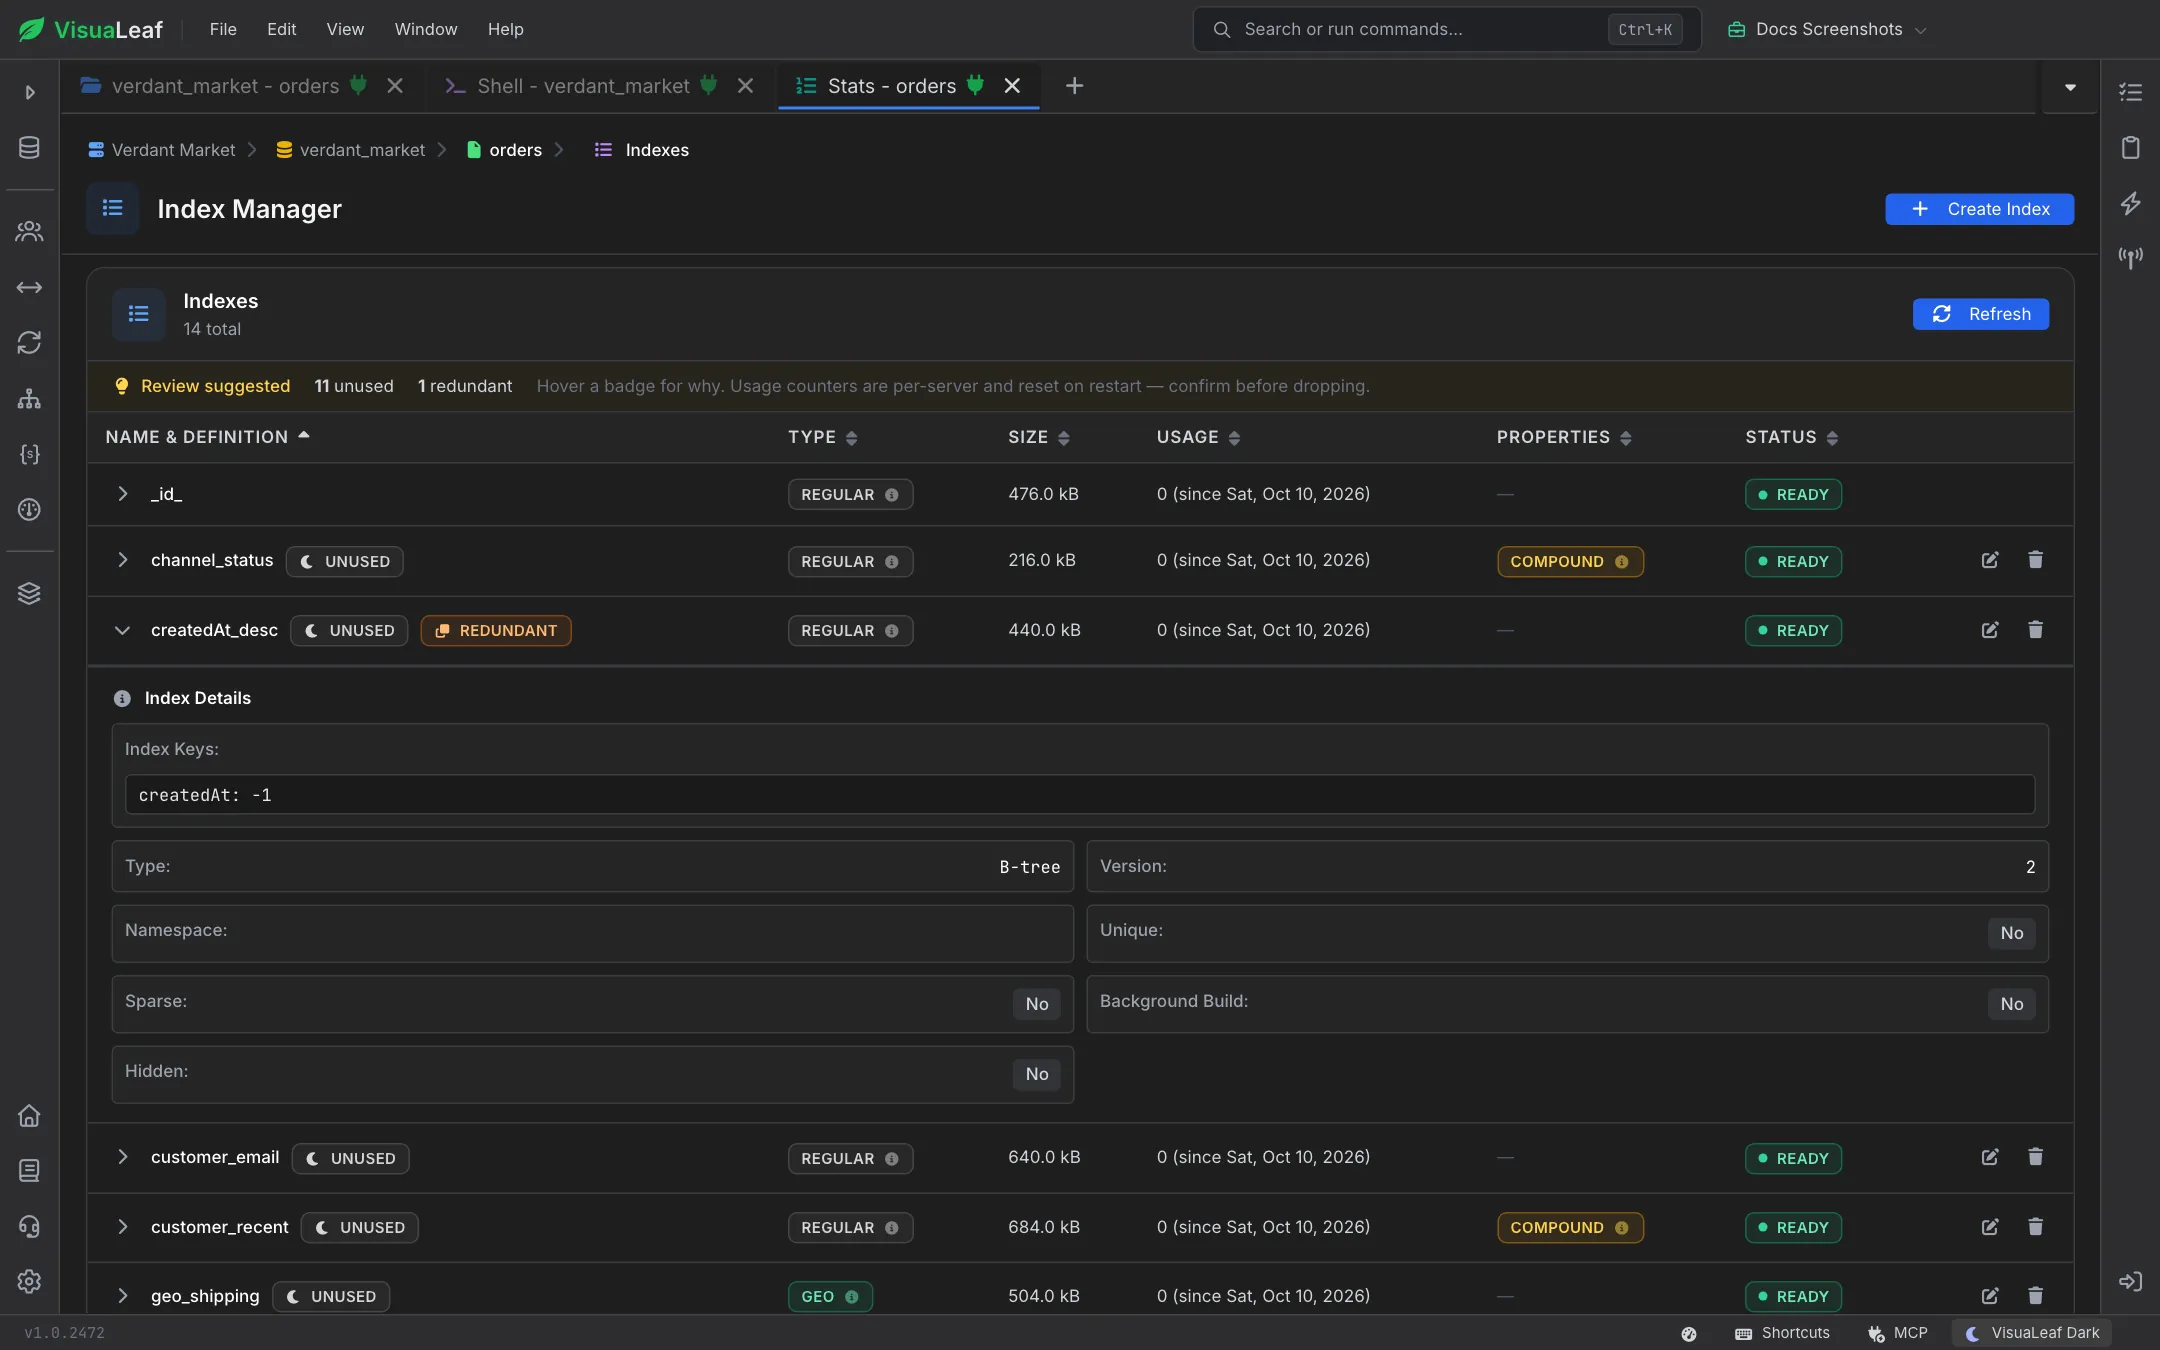Open the lightning bolt right panel icon
2160x1350 pixels.
click(x=2130, y=203)
